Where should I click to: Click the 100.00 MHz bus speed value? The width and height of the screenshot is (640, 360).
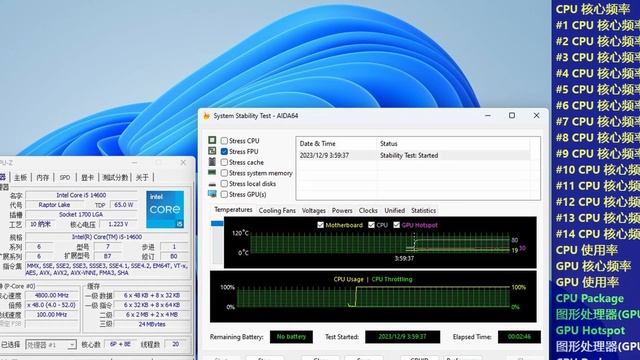(x=51, y=315)
